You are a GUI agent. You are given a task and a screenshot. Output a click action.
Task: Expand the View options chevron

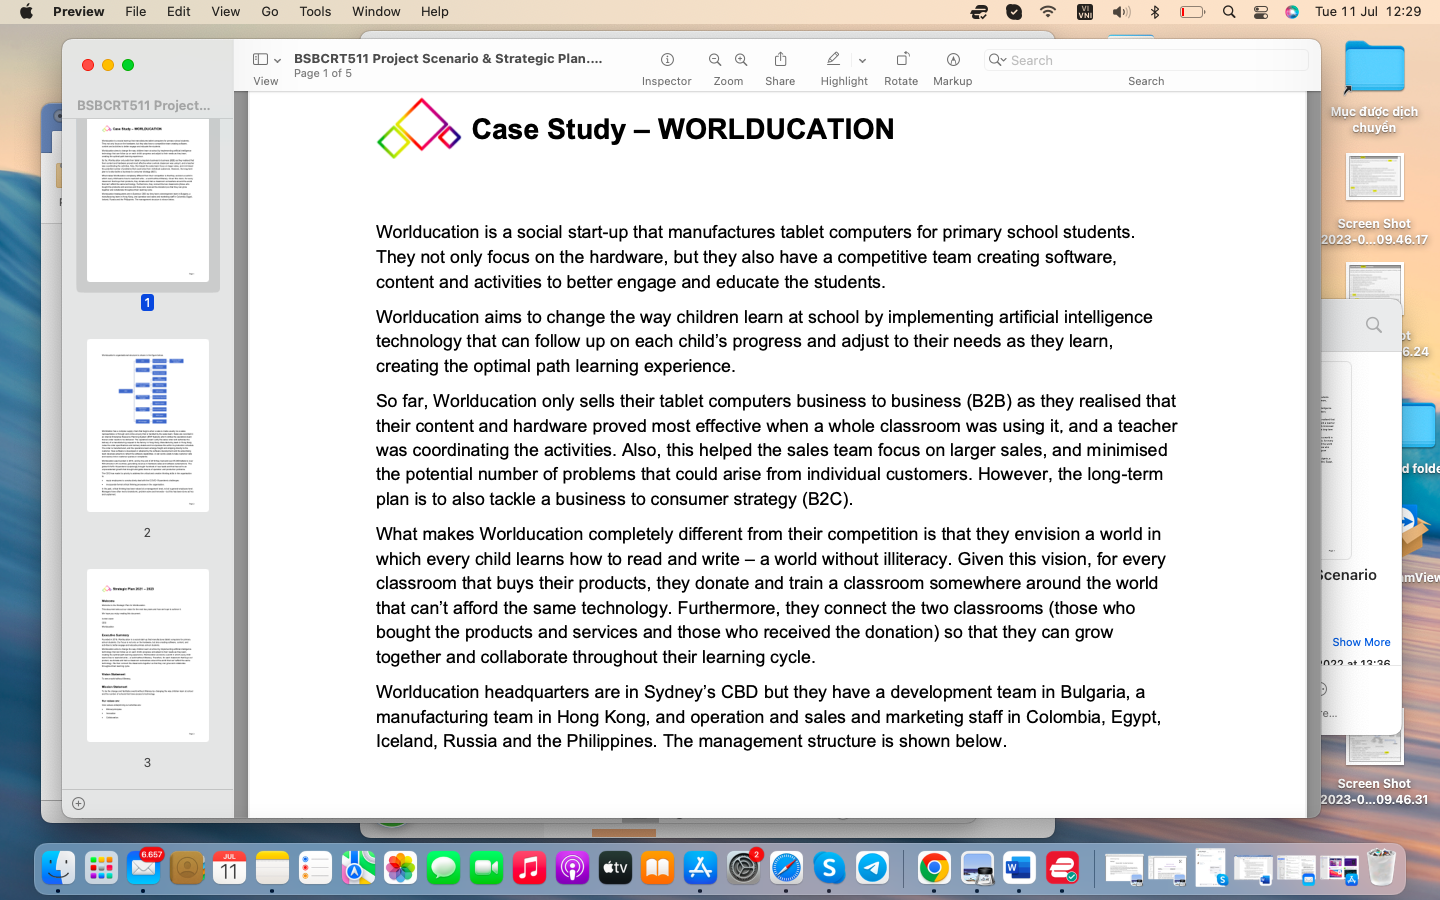(x=277, y=61)
